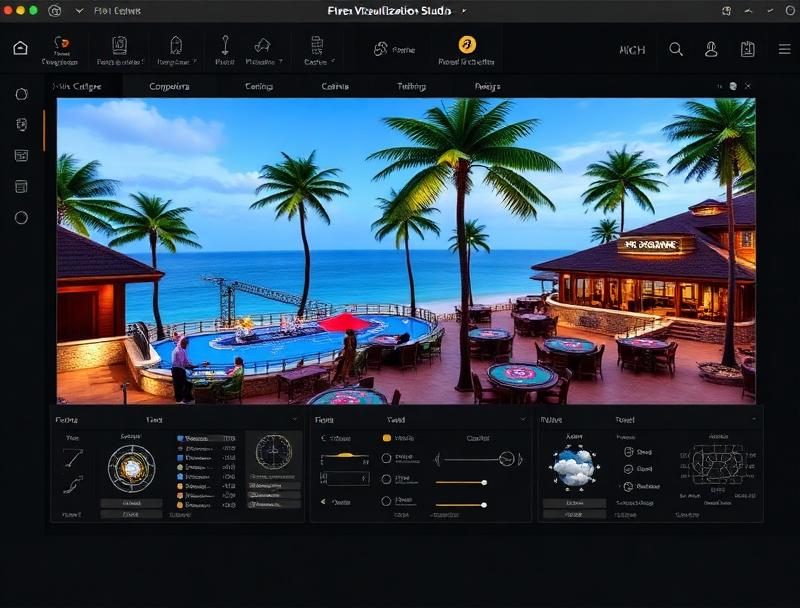This screenshot has height=608, width=800.
Task: Open the search magnifier tool
Action: pos(675,47)
